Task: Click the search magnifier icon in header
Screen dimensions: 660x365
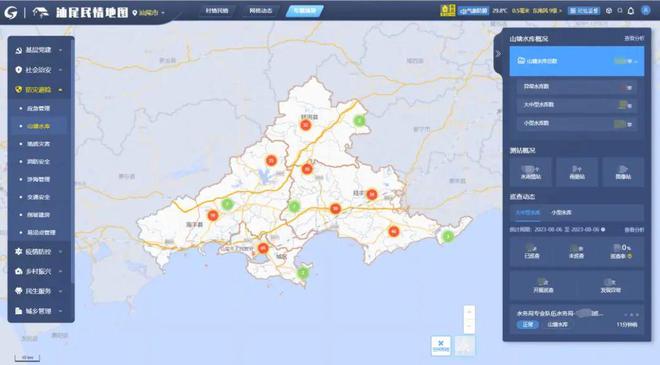Action: point(620,11)
